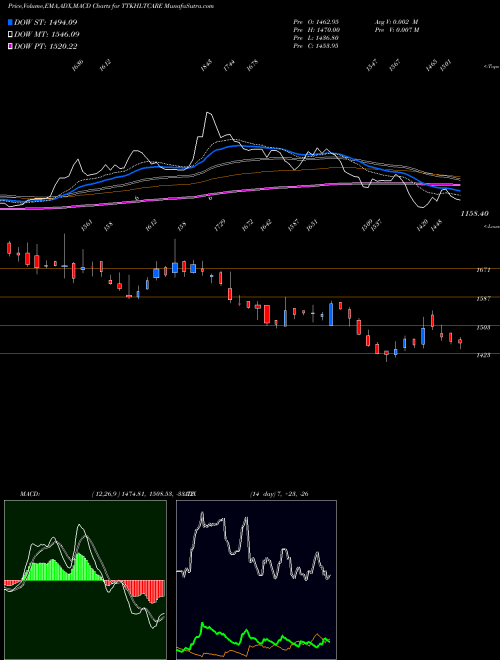This screenshot has height=660, width=500.
Task: Click the 1547 label in the tops row
Action: [372, 65]
